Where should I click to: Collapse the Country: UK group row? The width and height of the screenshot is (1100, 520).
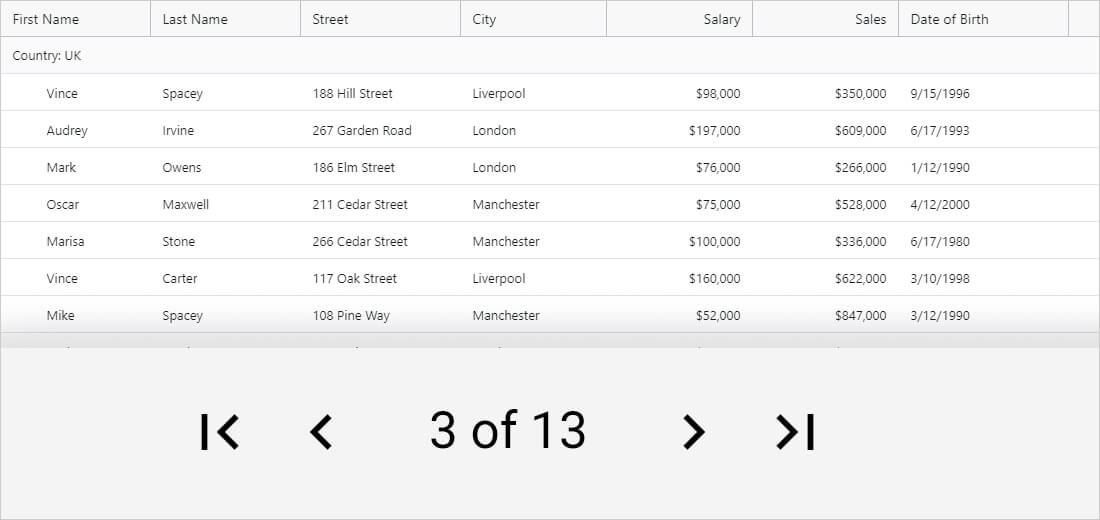[47, 56]
